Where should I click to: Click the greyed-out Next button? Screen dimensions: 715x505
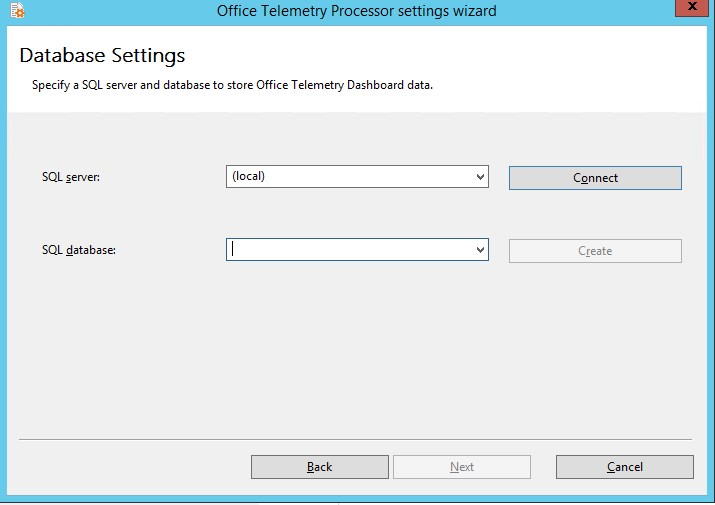click(x=462, y=467)
